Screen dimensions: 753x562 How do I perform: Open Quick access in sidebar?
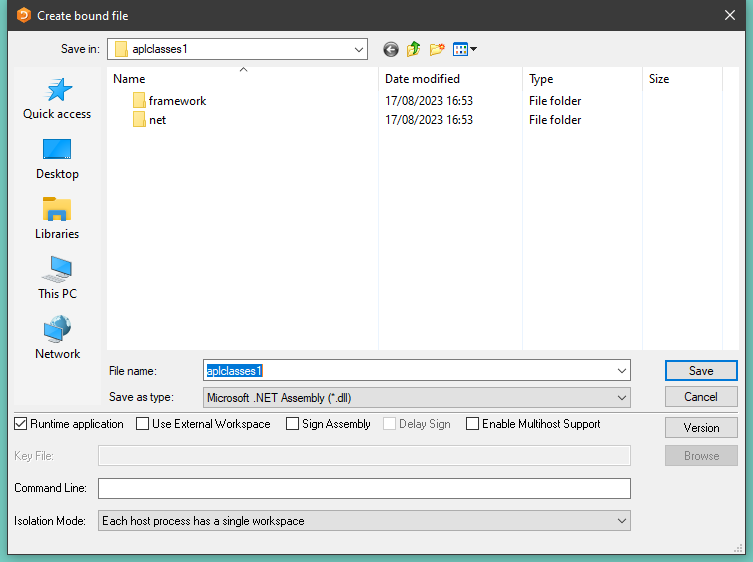(x=57, y=98)
